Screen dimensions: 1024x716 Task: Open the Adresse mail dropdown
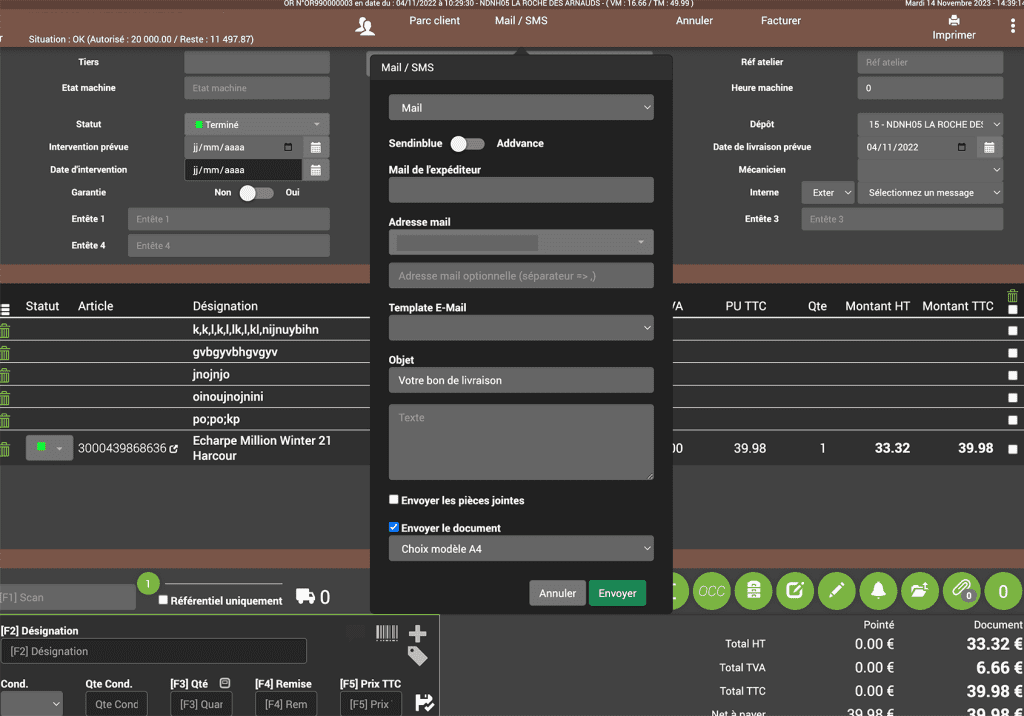click(x=521, y=242)
